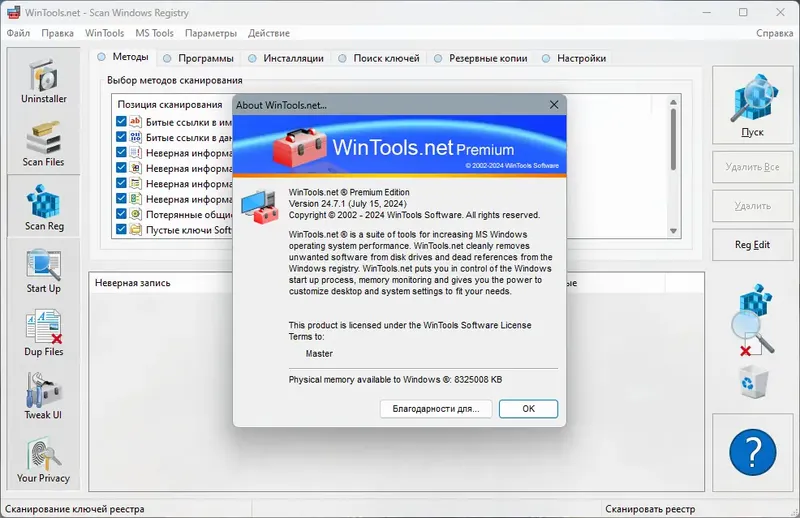Click the blue question mark help icon

tap(753, 452)
